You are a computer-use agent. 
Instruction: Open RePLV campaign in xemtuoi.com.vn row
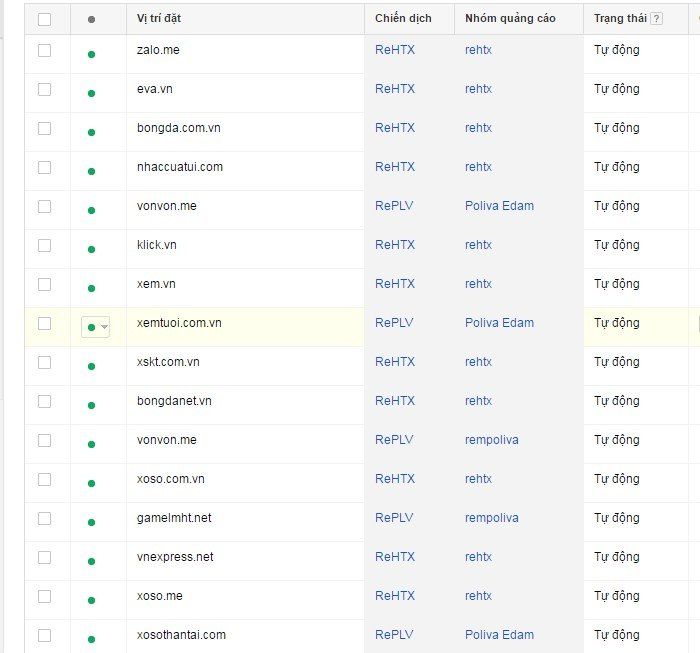(x=394, y=323)
